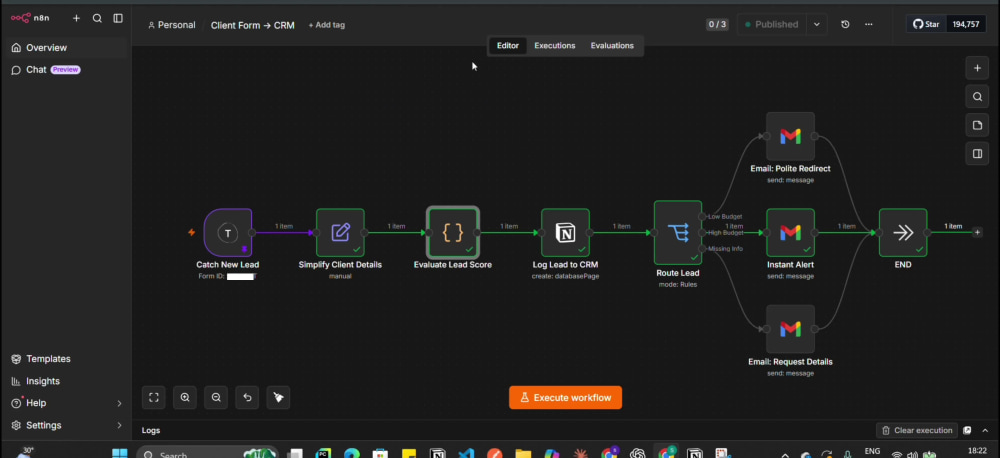Open the Windows Start button in taskbar
1000x458 pixels.
119,454
